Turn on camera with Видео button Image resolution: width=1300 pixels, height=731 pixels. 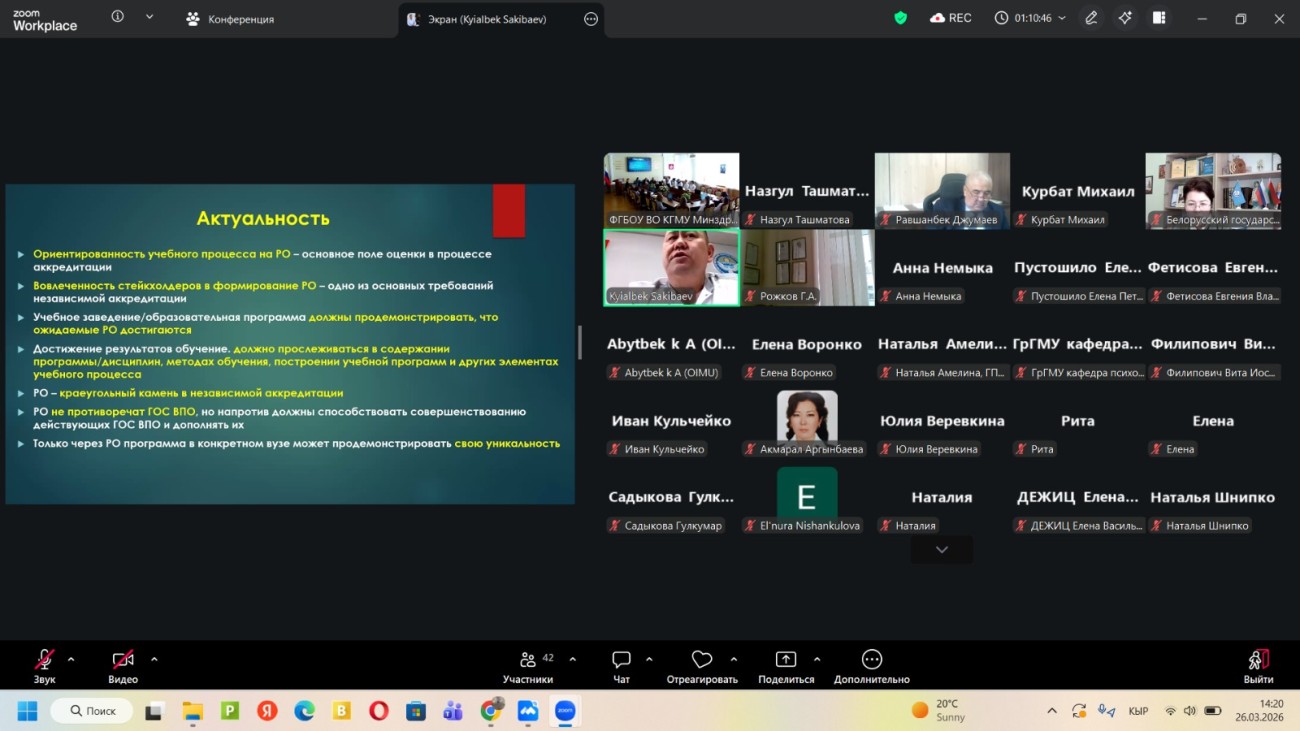click(x=123, y=660)
